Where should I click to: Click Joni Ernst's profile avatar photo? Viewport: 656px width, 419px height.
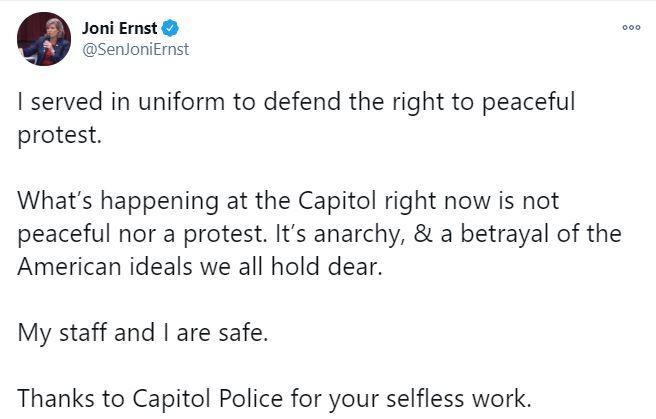[44, 39]
